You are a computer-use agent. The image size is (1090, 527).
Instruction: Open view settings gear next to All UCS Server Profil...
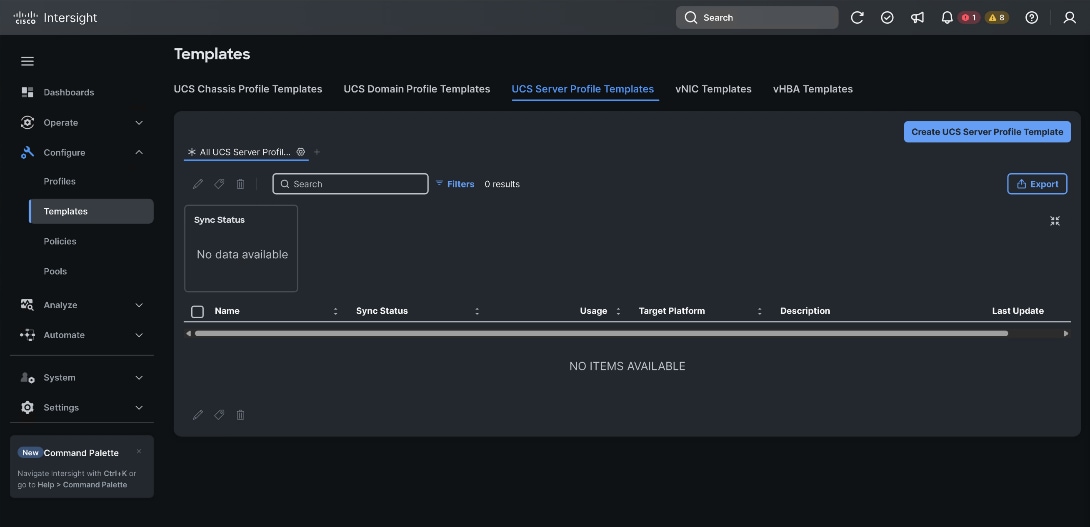coord(301,152)
